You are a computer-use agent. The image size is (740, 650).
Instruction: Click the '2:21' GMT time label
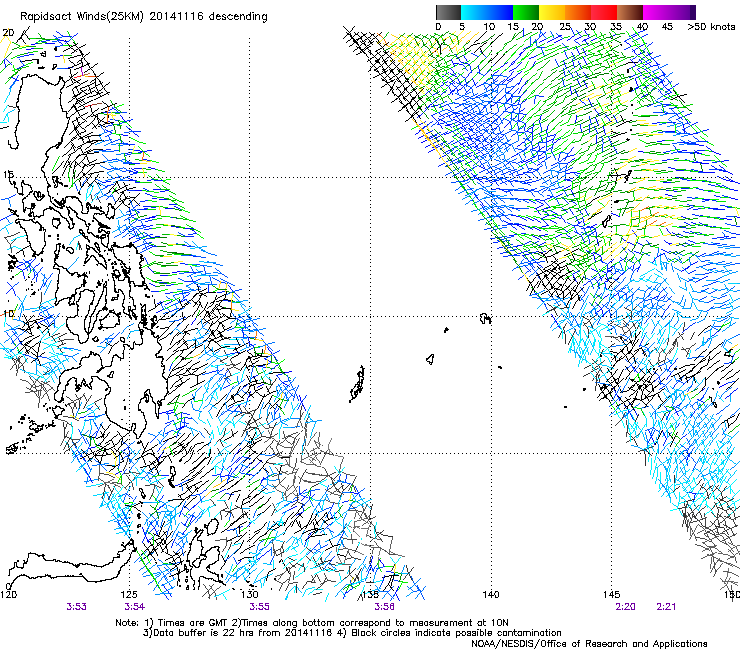666,607
